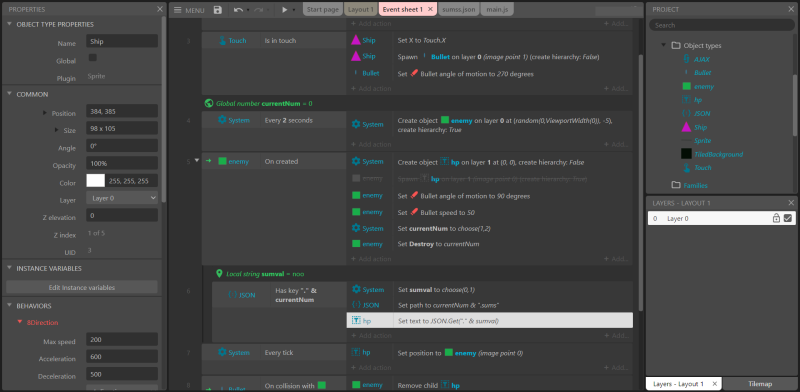Edit the Max speed 200 field

122,339
